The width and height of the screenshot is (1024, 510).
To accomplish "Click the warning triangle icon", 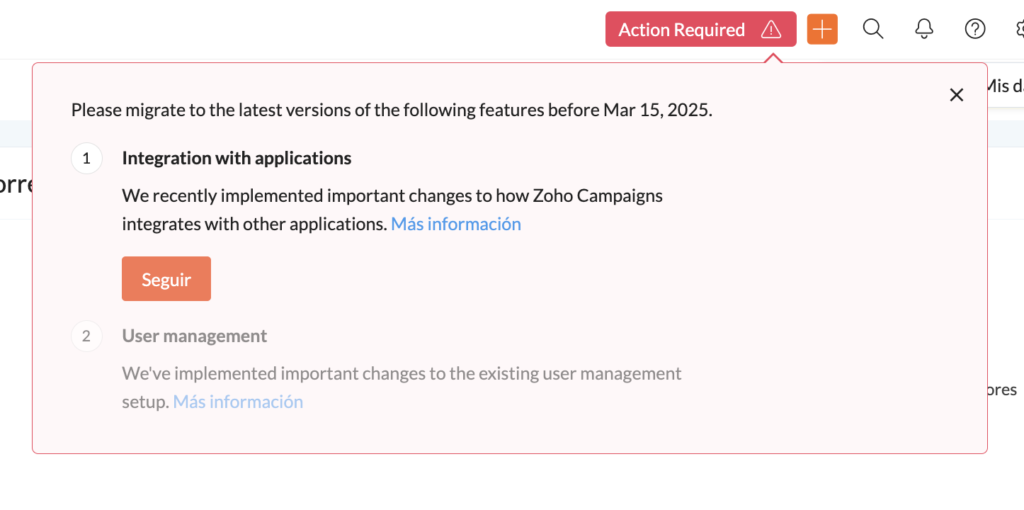I will (771, 29).
